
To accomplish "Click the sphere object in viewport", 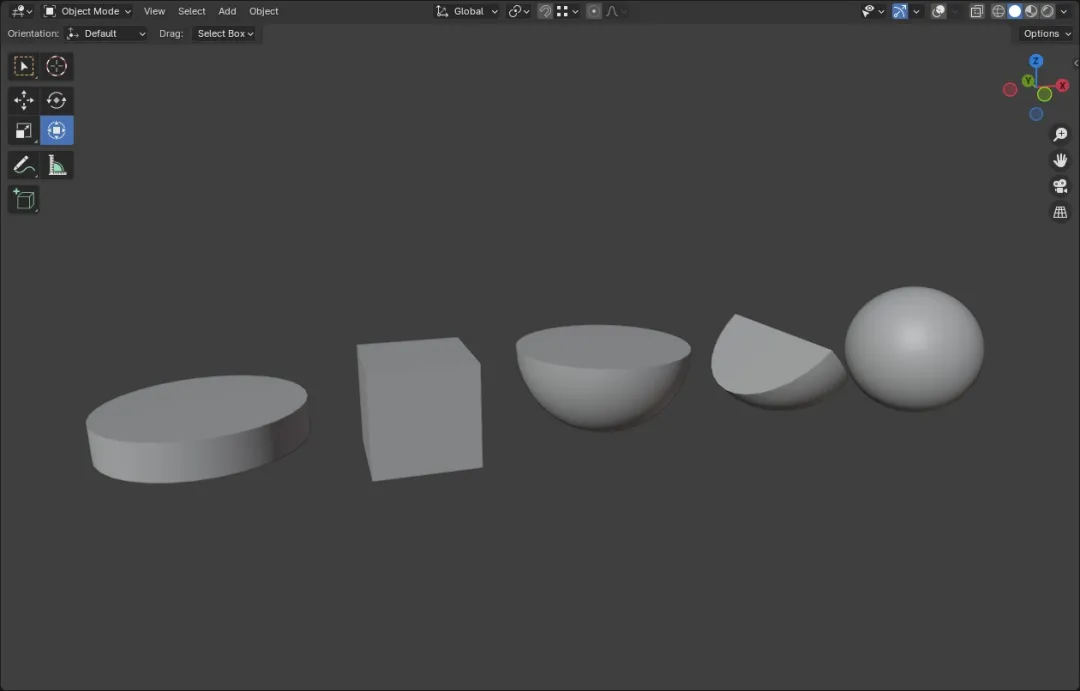I will point(914,348).
